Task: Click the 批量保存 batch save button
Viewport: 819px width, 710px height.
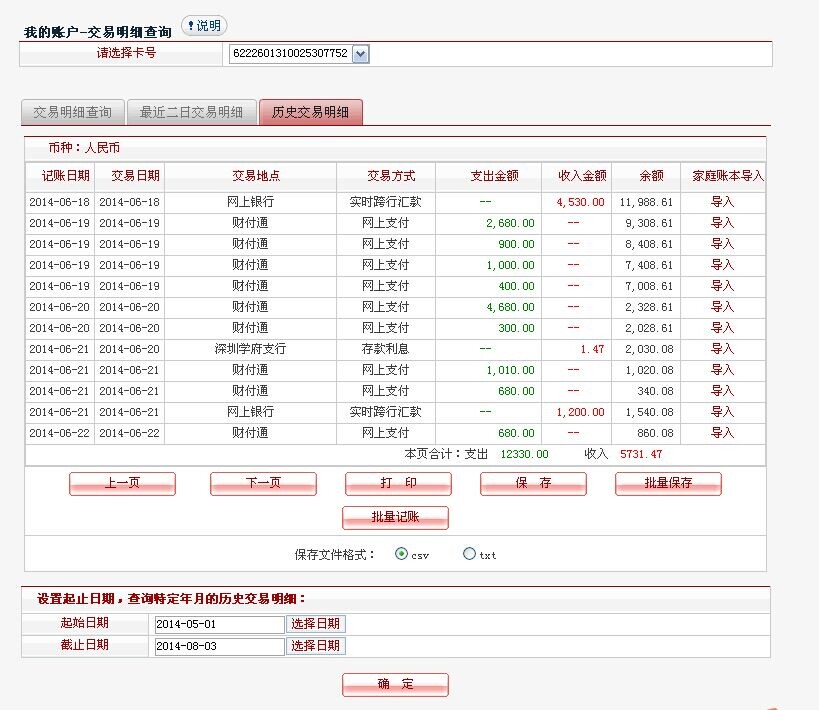Action: point(668,483)
